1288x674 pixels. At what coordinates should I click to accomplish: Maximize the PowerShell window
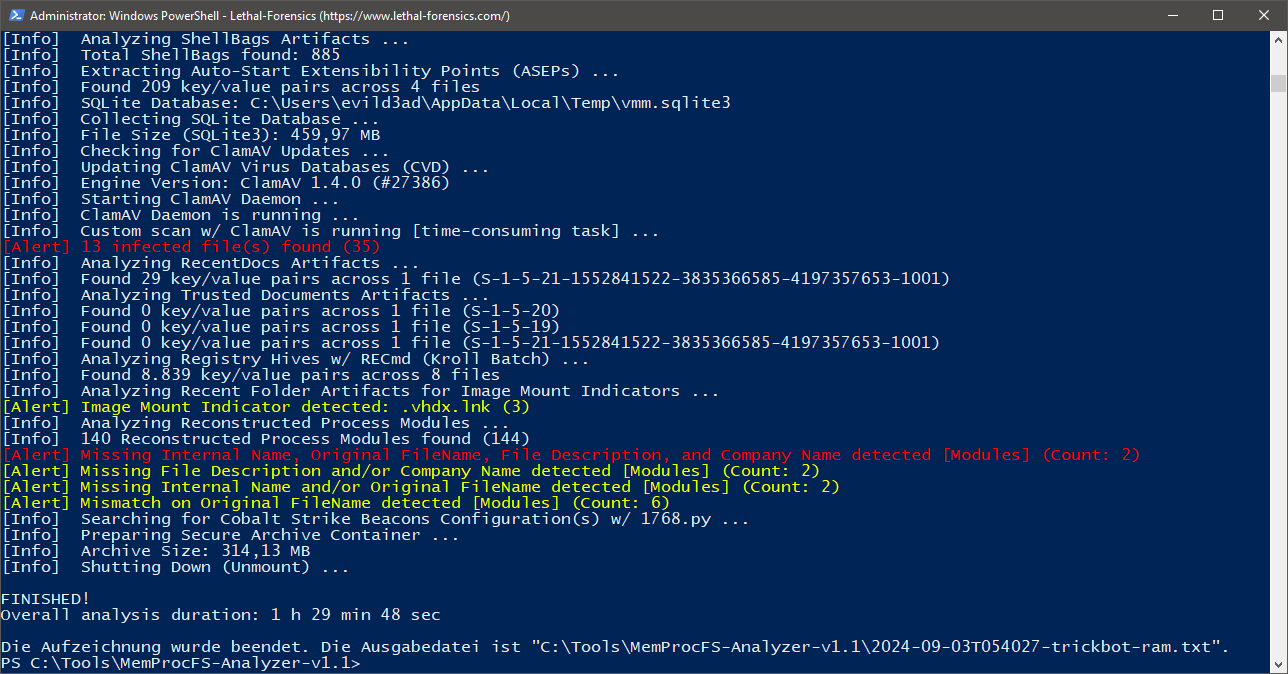[1217, 16]
